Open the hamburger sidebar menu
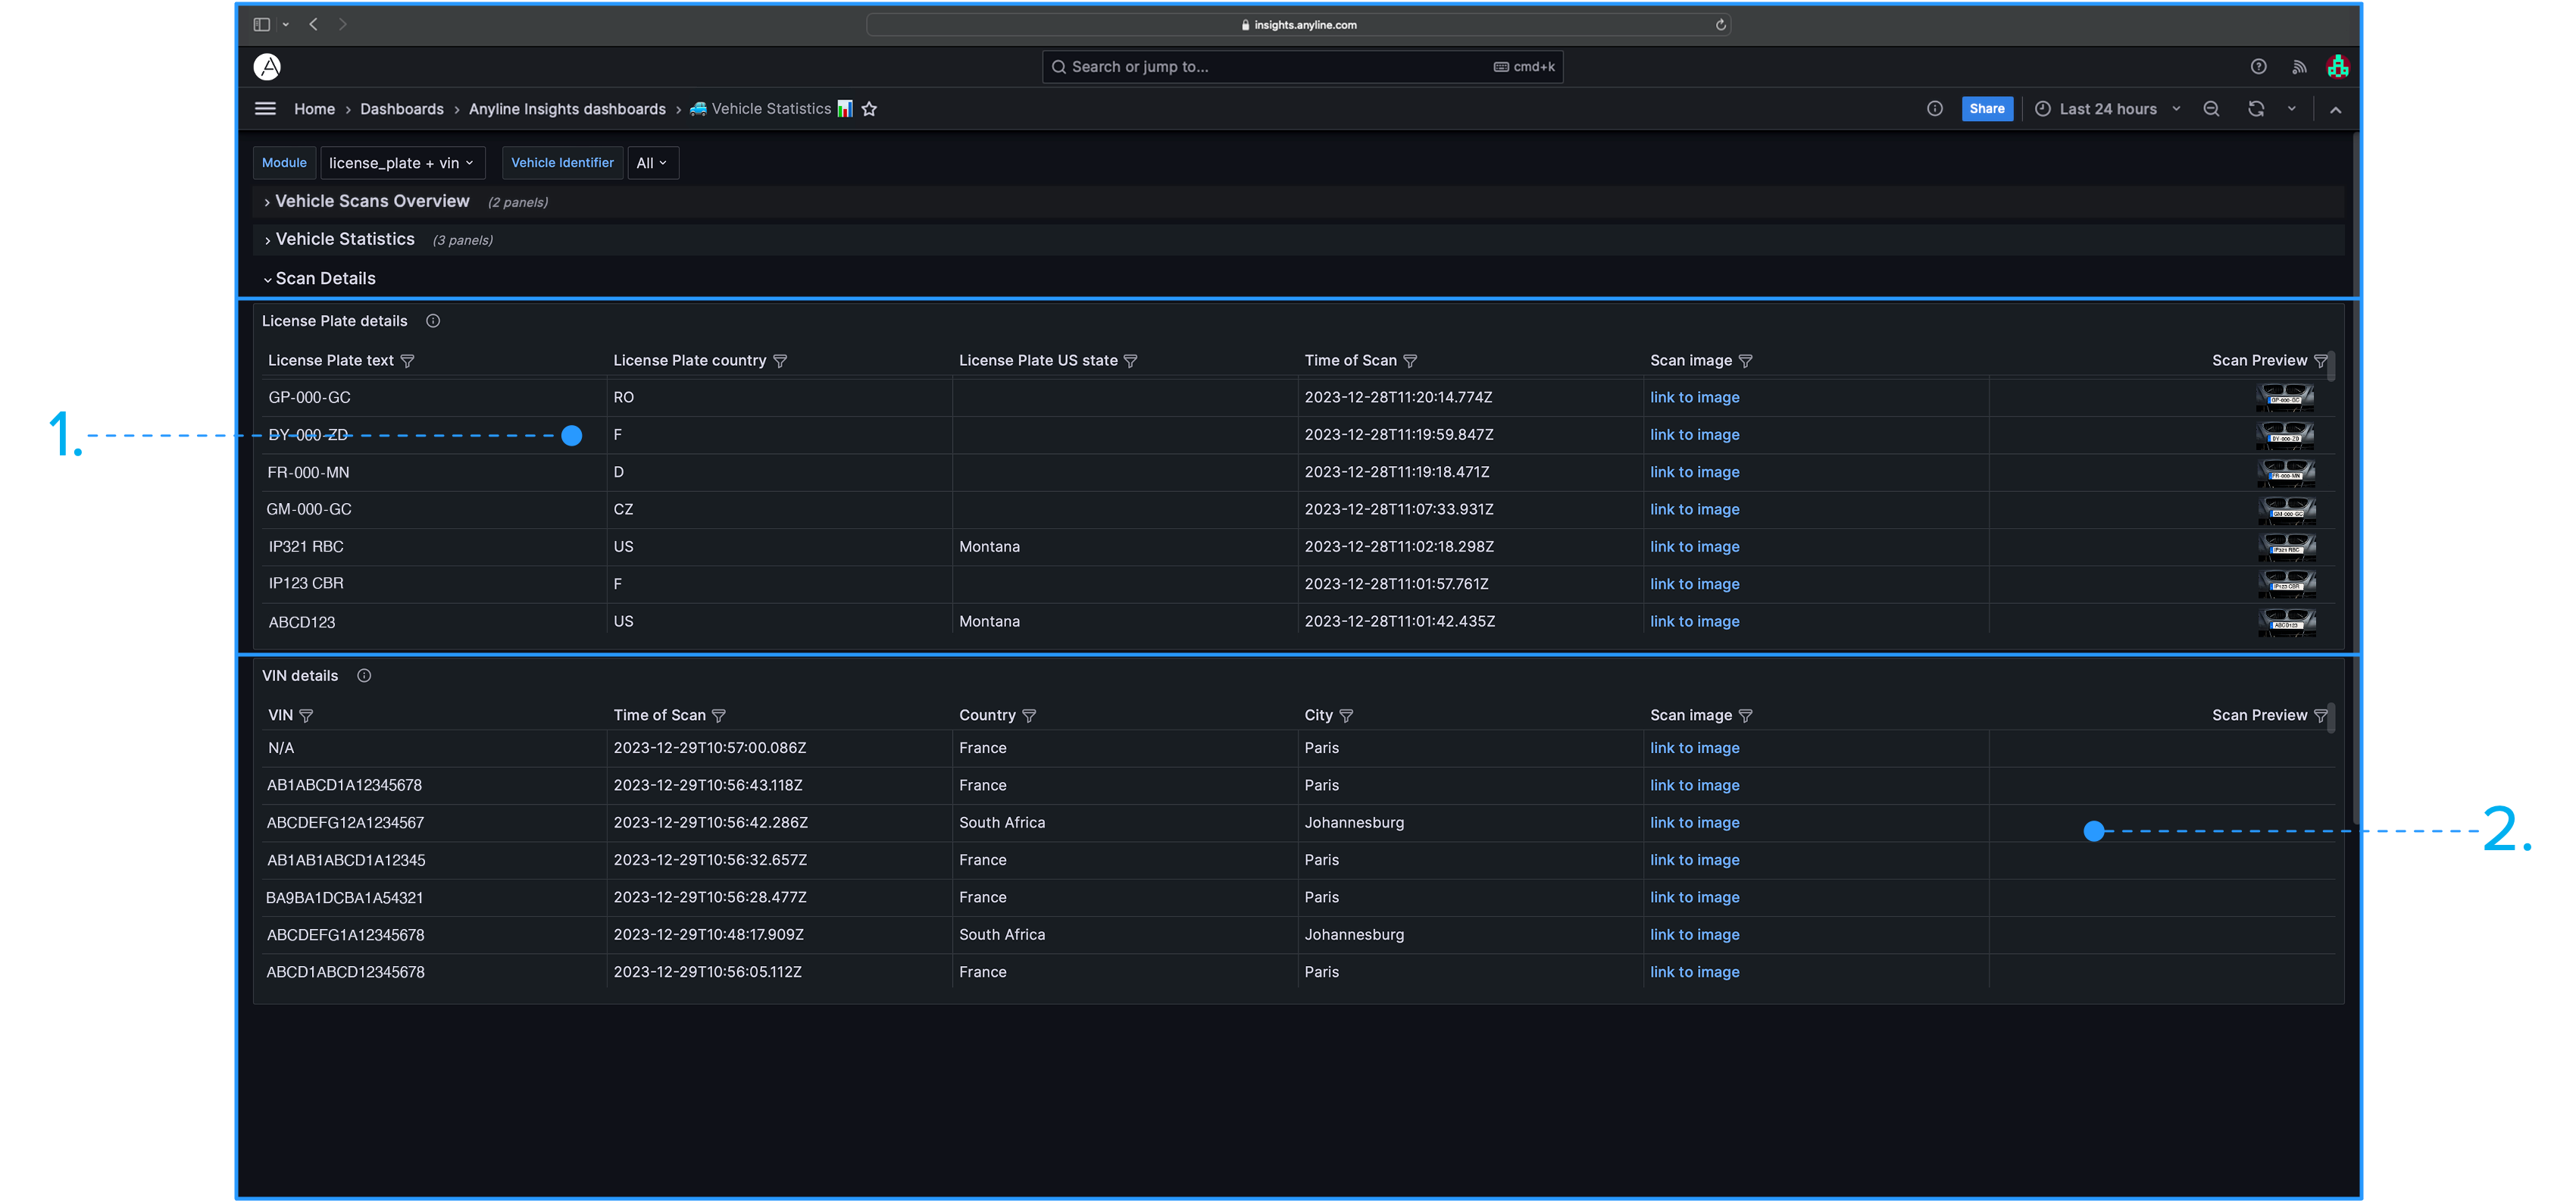This screenshot has width=2576, height=1201. coord(265,109)
